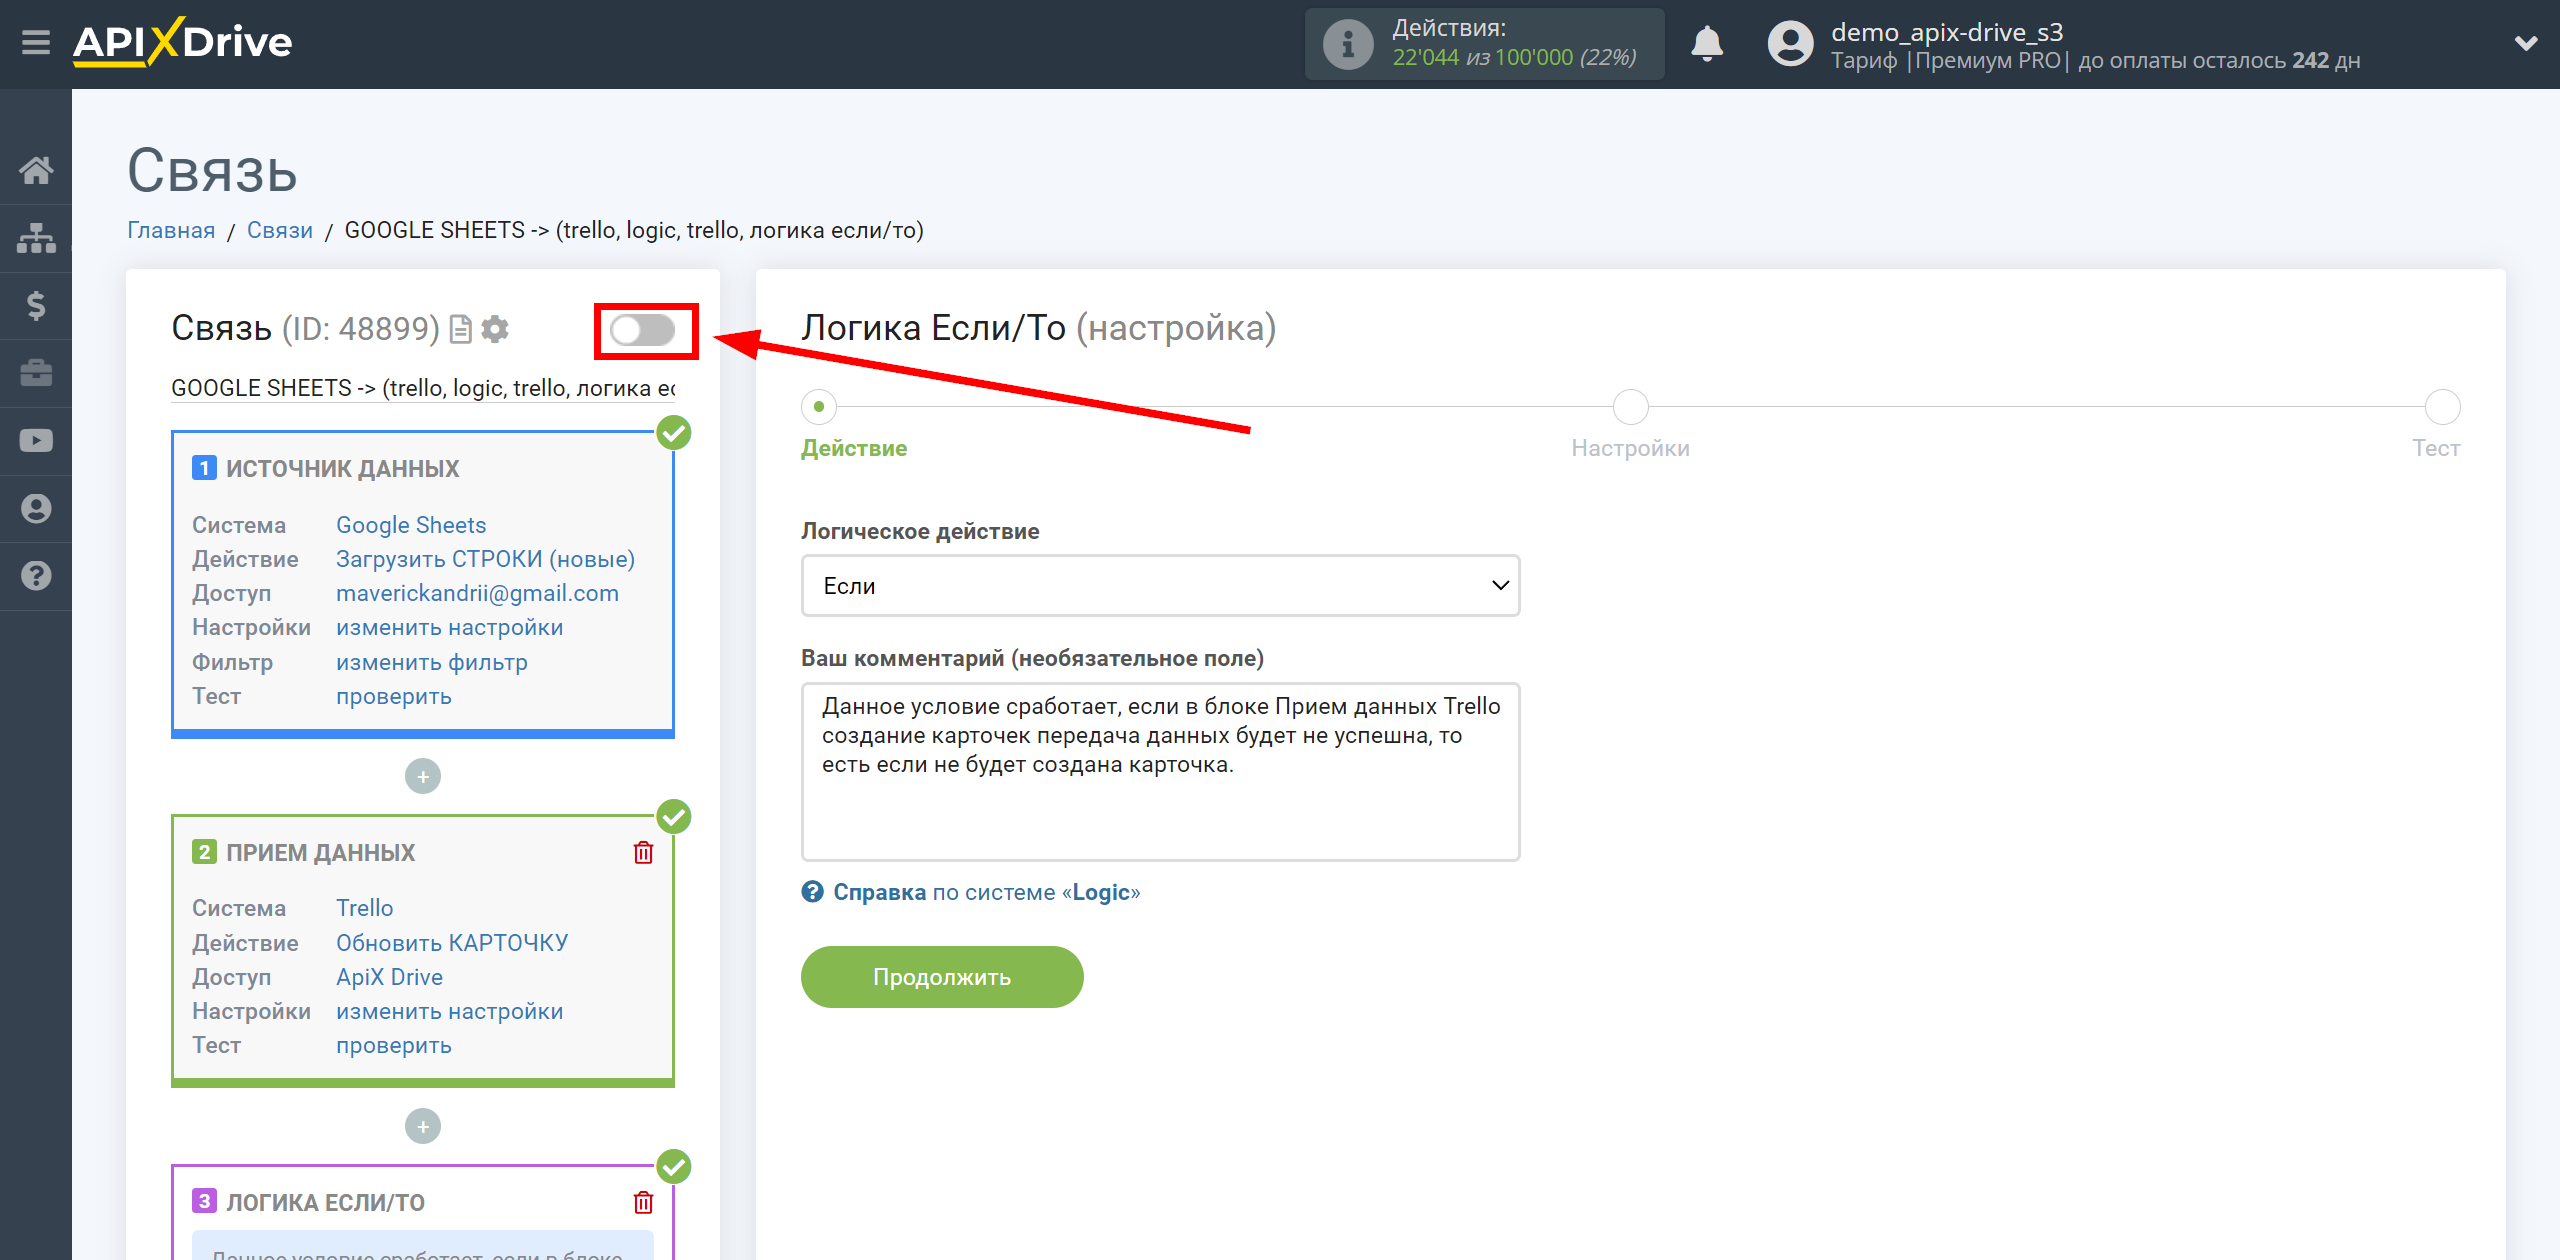Viewport: 2560px width, 1260px height.
Task: Click the ApiX Drive logo
Action: click(x=182, y=43)
